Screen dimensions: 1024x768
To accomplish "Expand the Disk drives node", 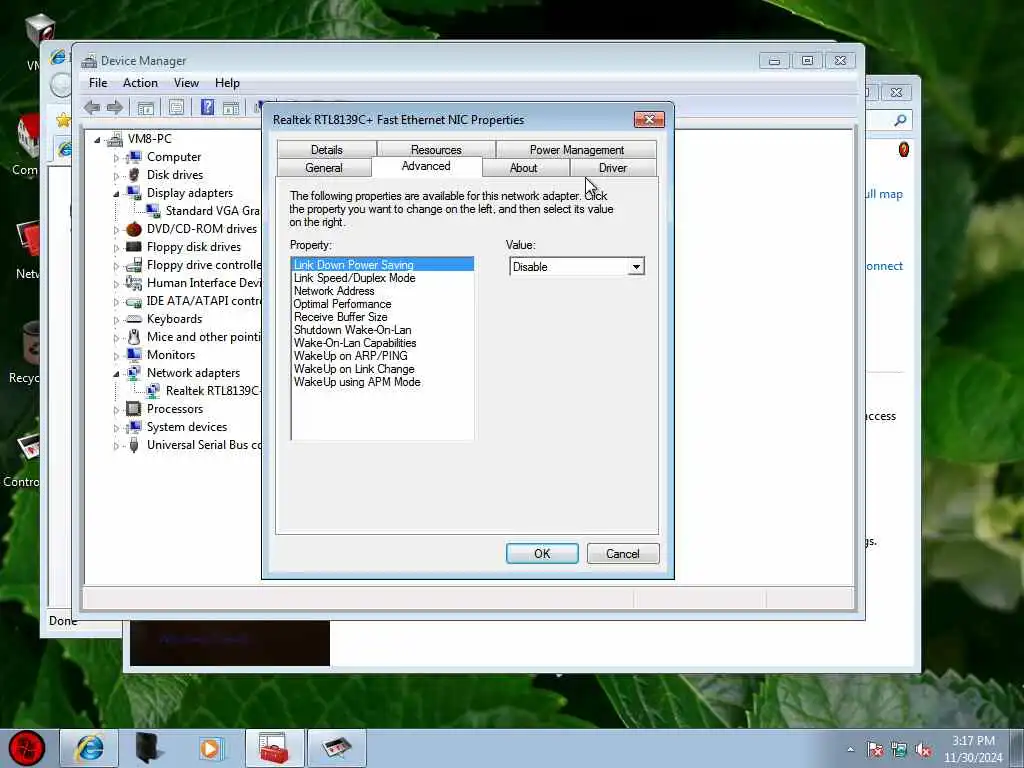I will (116, 176).
